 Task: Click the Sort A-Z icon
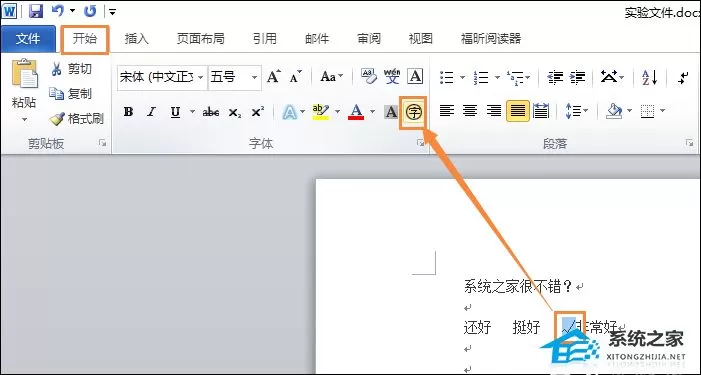click(650, 77)
